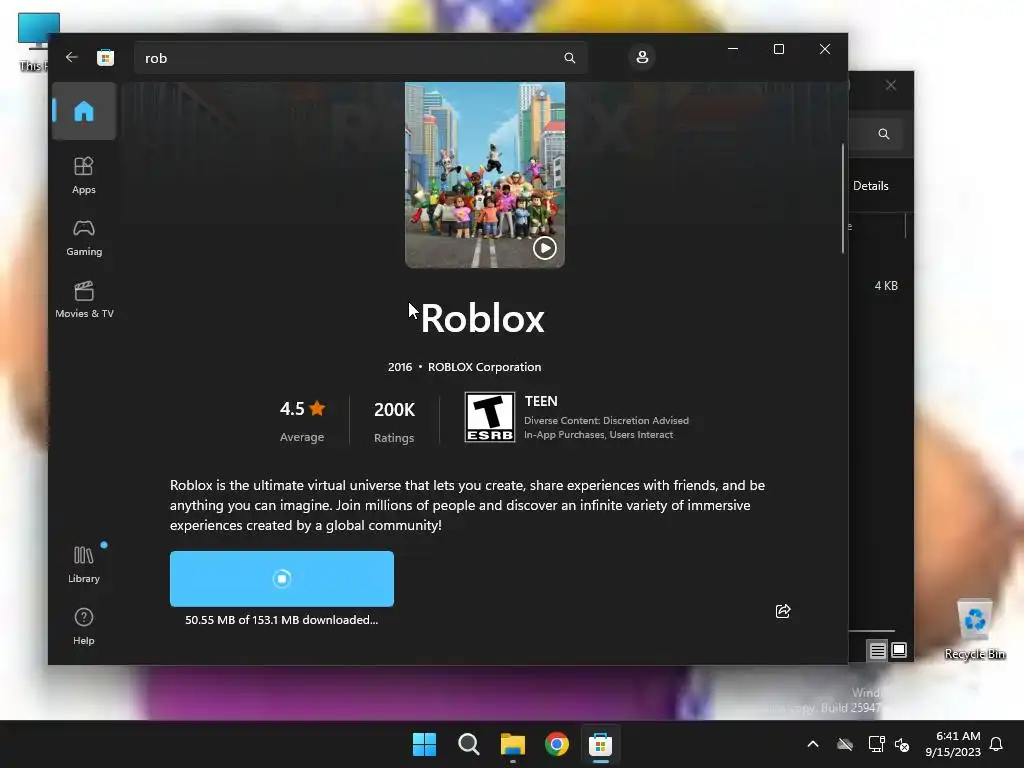
Task: Click the network status tray icon
Action: [x=876, y=744]
